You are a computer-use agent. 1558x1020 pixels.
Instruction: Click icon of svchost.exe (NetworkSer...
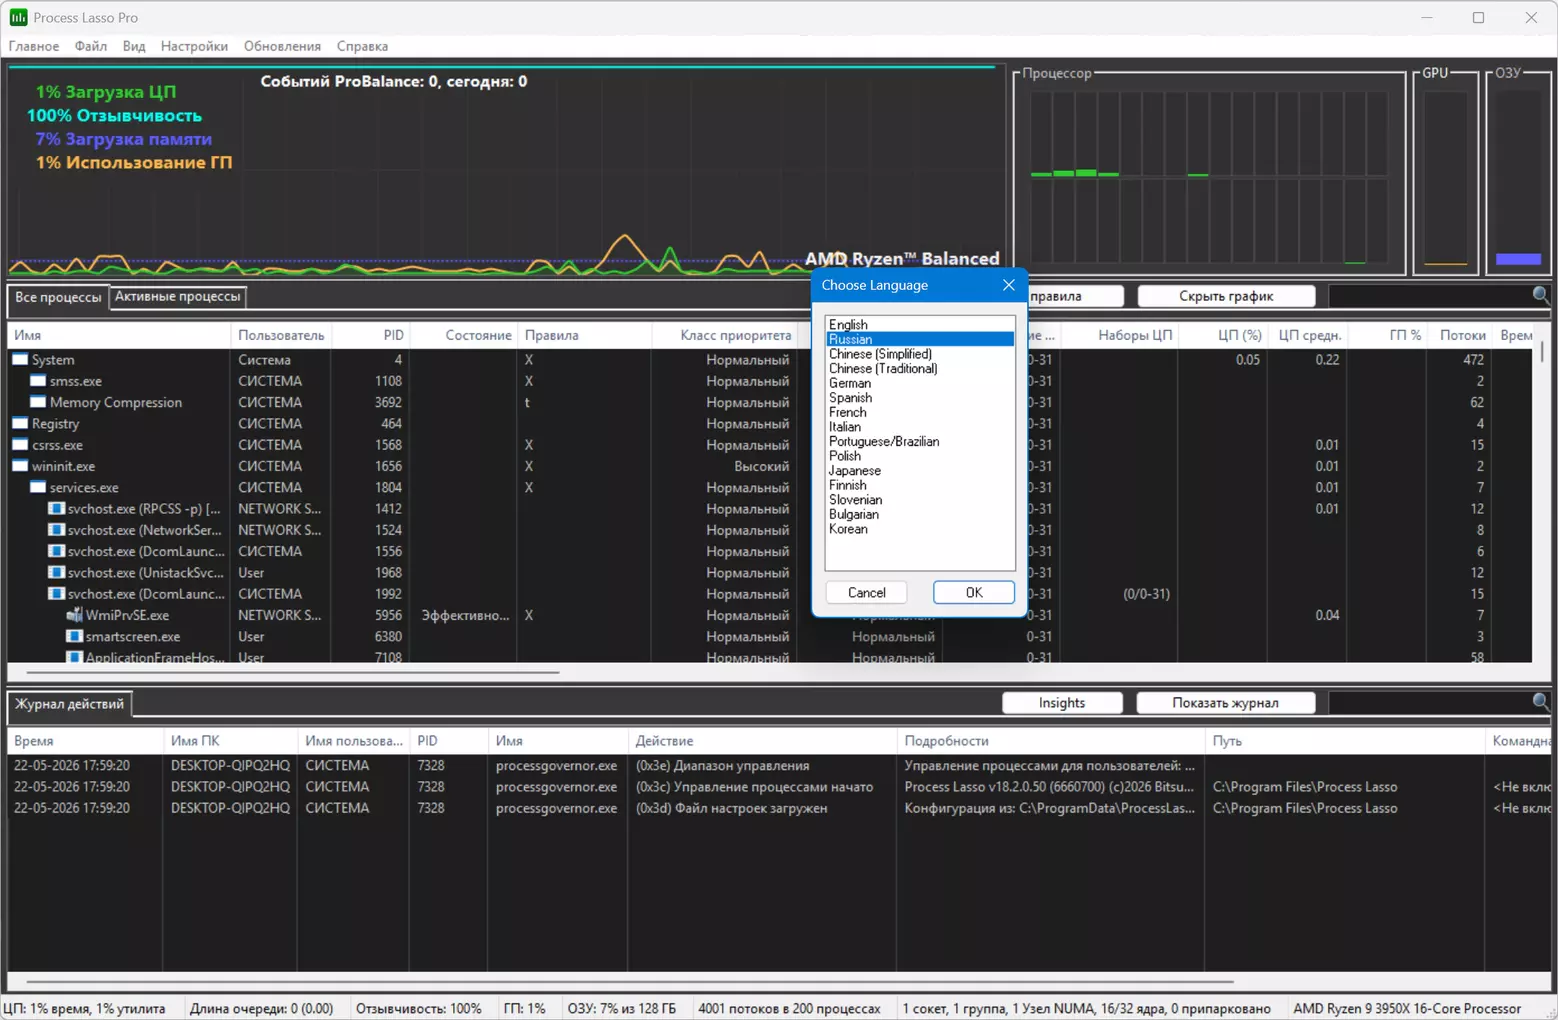(x=57, y=530)
